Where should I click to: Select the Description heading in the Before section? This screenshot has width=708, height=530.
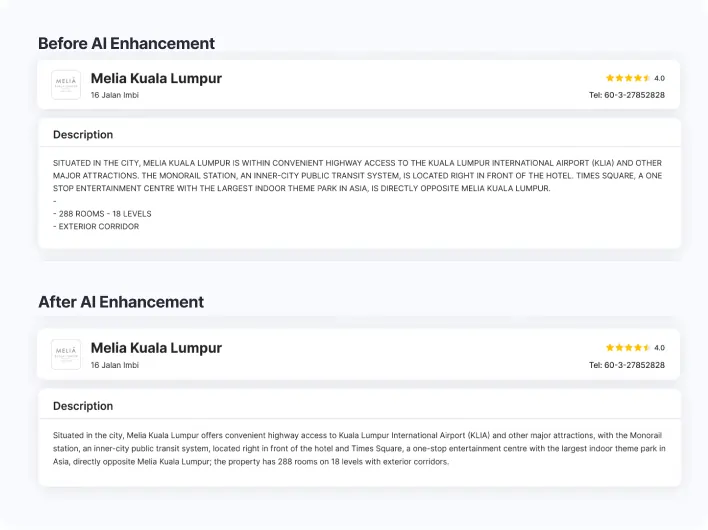[83, 135]
